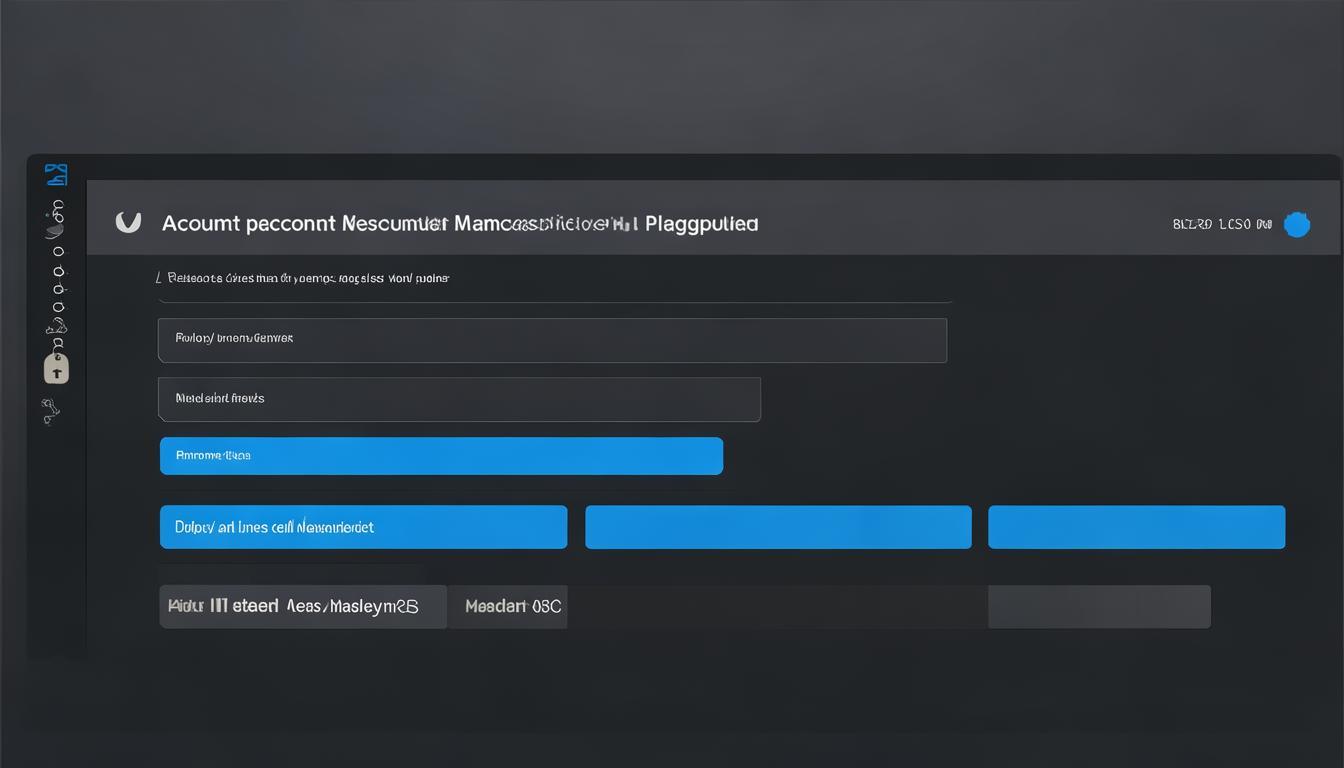Click the "Plaggpulied" text in the header

point(701,223)
